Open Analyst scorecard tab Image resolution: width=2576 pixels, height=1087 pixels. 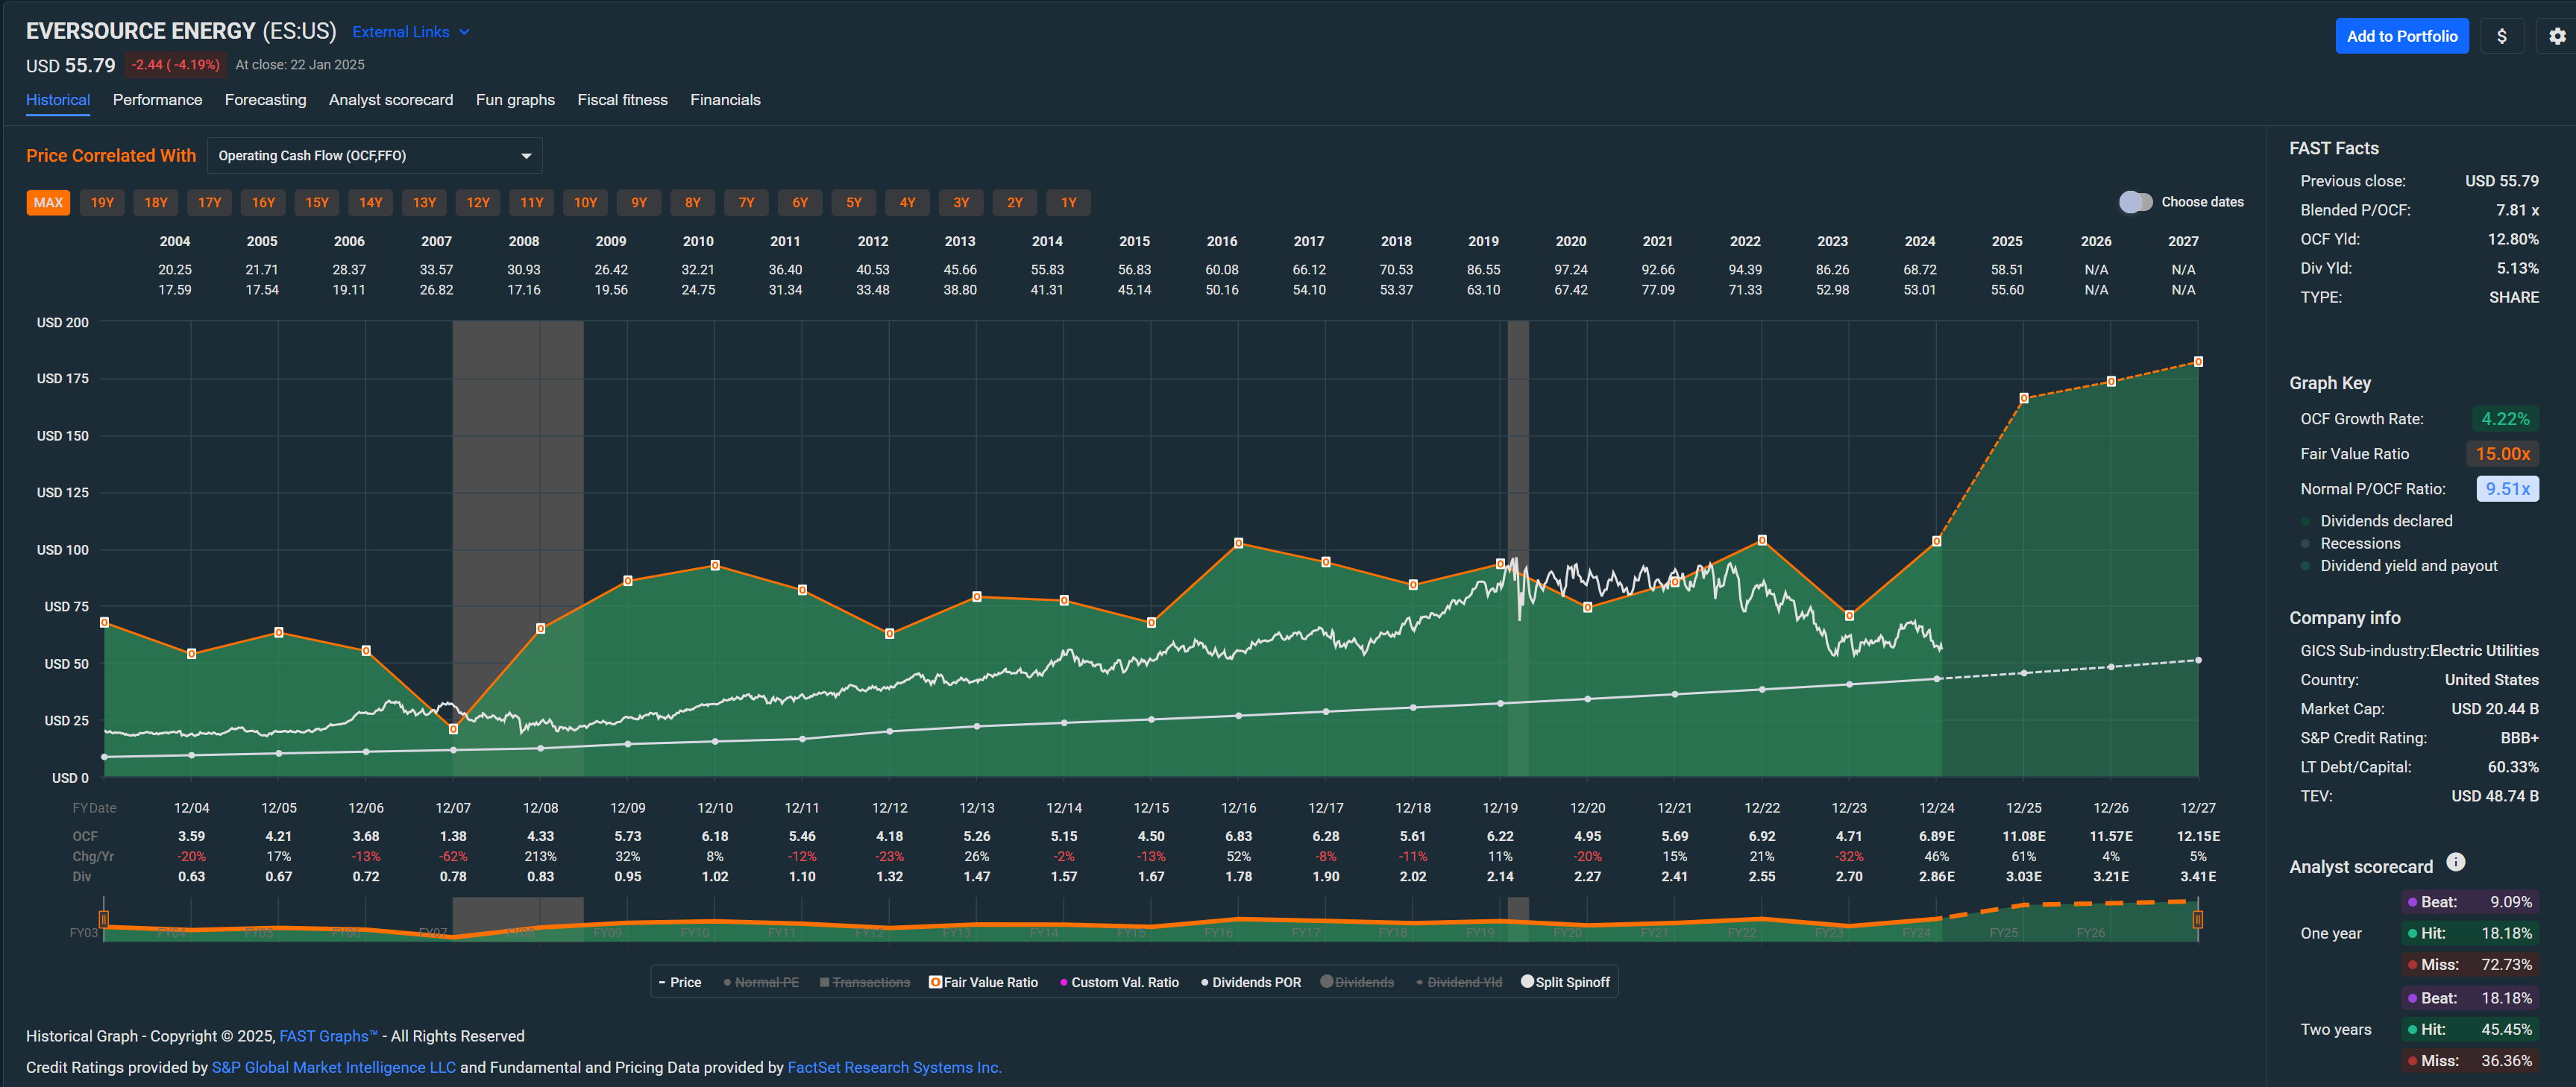391,100
